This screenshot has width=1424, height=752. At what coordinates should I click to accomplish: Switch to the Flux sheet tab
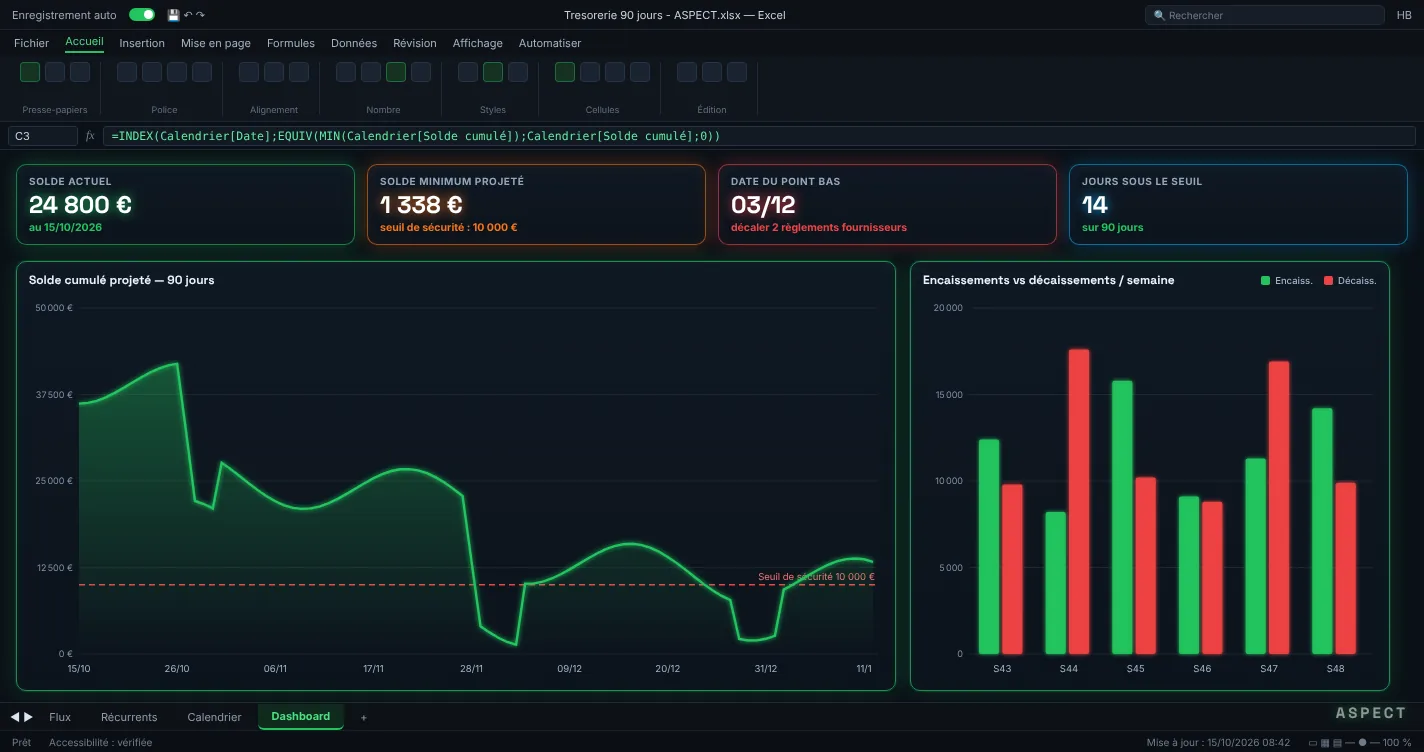60,717
